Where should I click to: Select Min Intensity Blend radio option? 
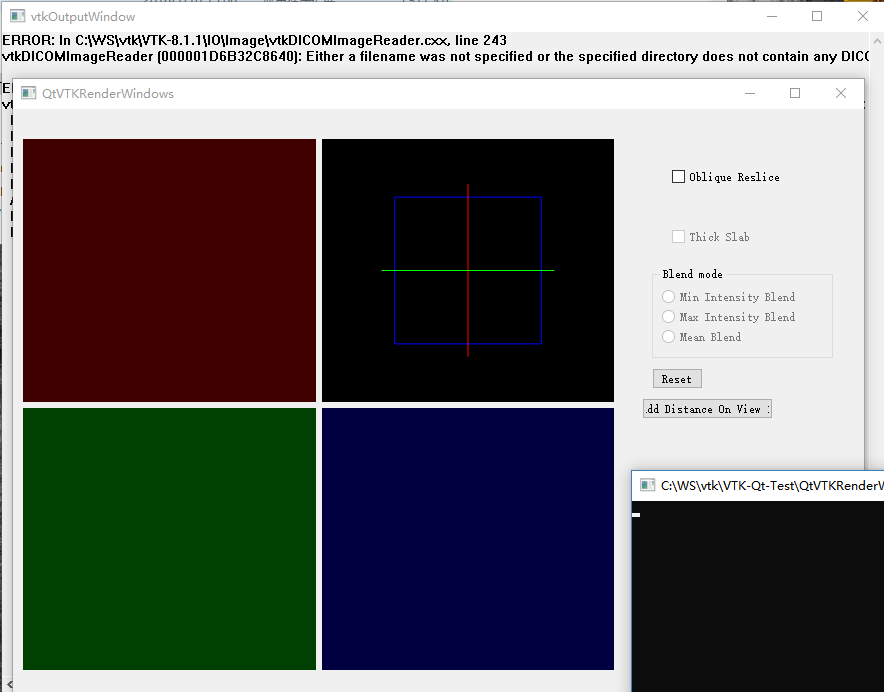(x=669, y=297)
